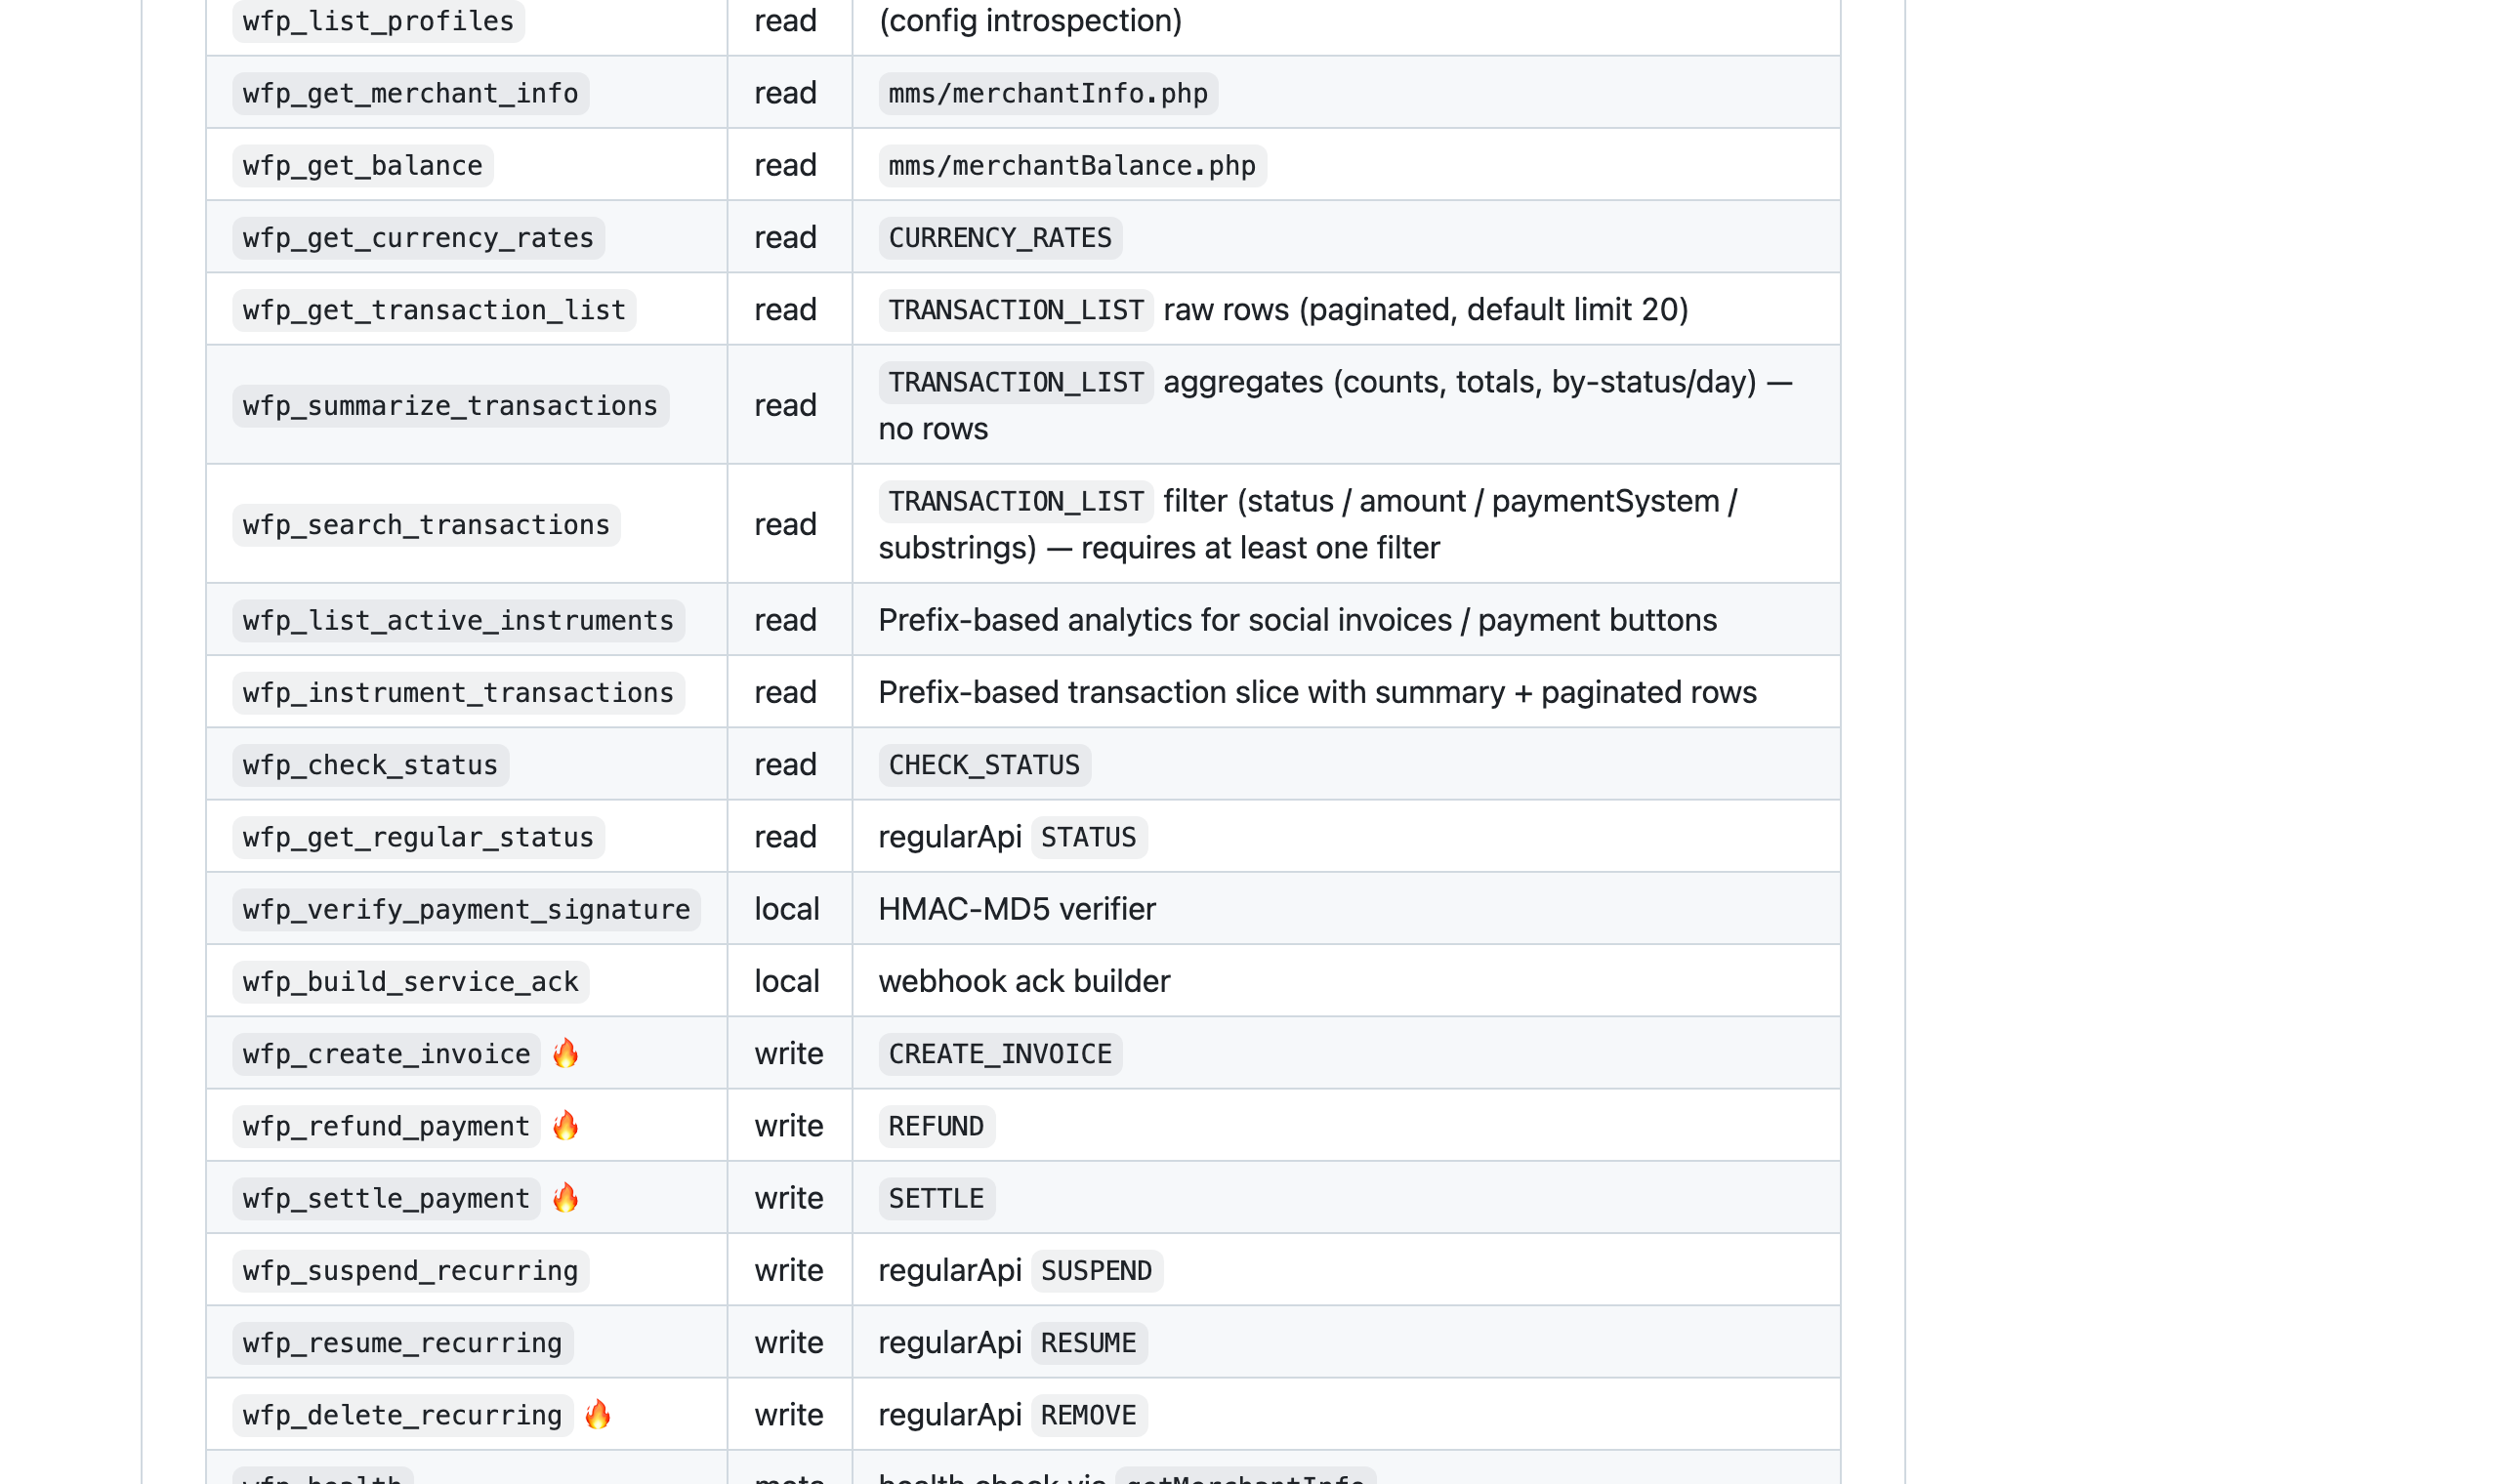
Task: Select wfp_search_transactions tool name
Action: pyautogui.click(x=427, y=524)
